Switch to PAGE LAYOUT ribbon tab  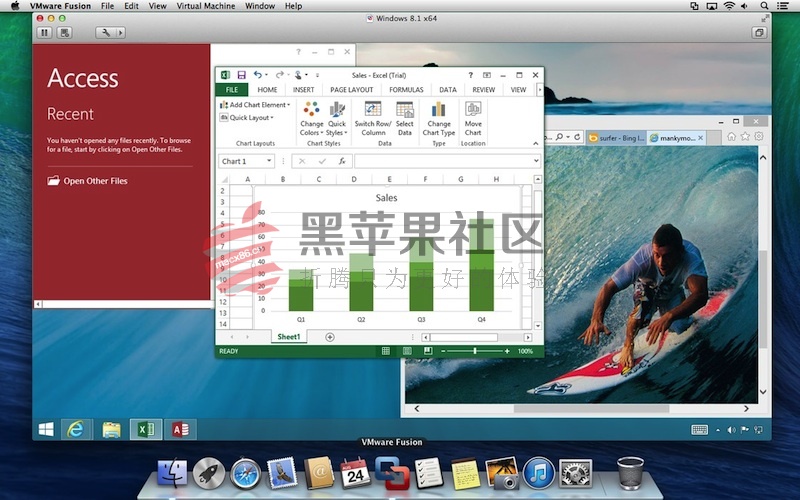click(x=352, y=89)
